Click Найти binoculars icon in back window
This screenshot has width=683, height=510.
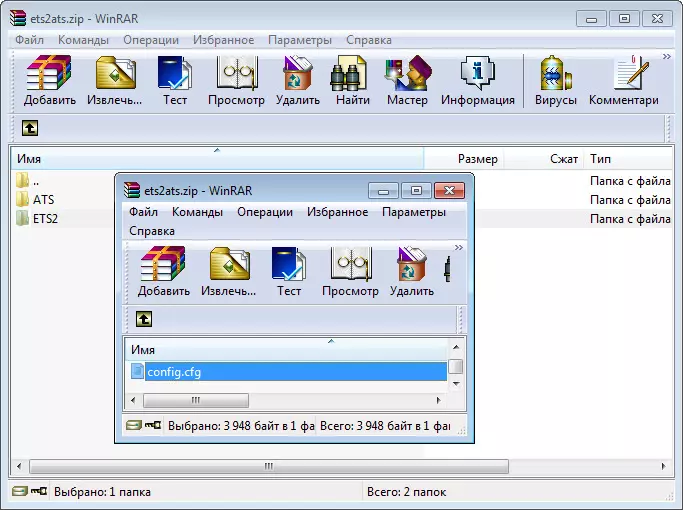tap(348, 72)
